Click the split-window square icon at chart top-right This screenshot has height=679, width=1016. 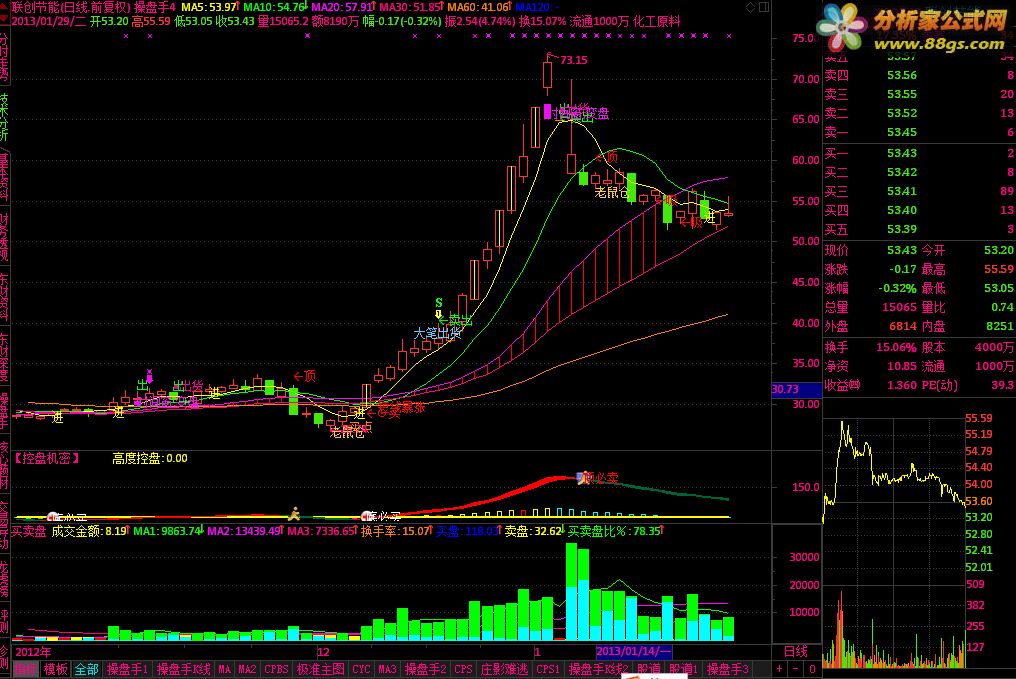pyautogui.click(x=764, y=7)
